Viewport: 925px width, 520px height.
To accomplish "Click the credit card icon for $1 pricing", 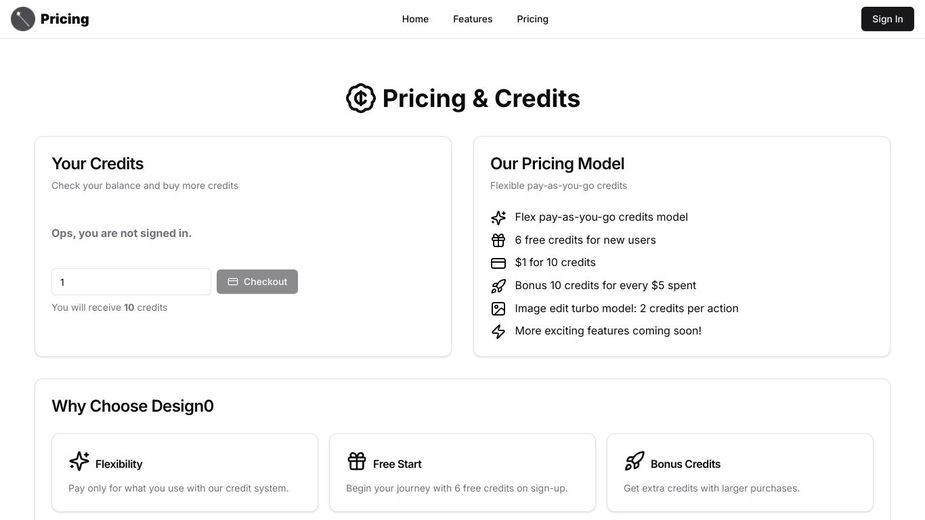I will pyautogui.click(x=498, y=263).
